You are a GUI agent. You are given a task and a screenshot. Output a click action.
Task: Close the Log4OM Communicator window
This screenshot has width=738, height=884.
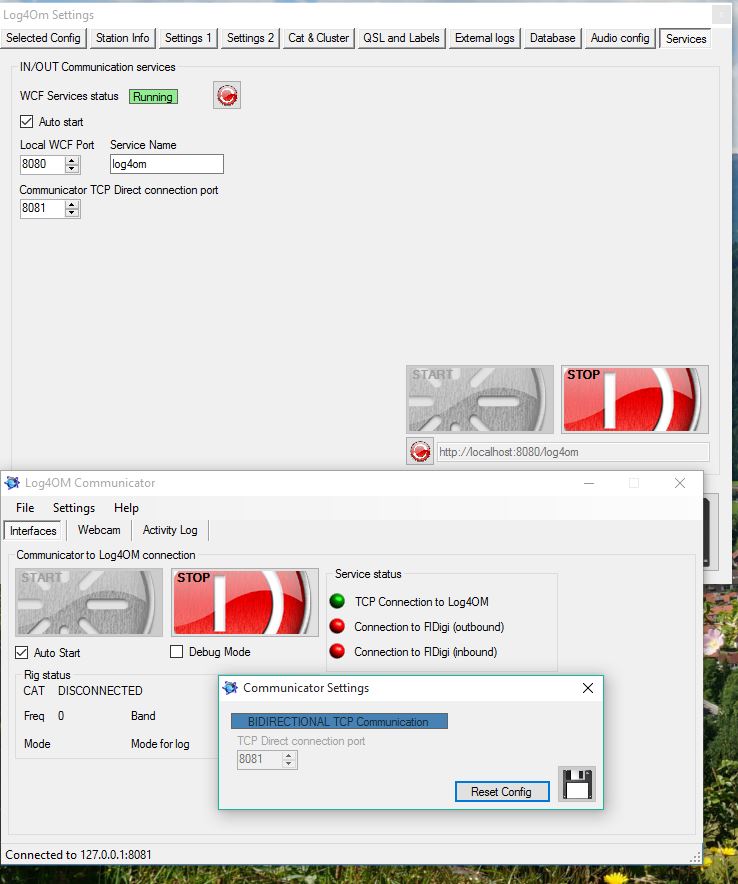[680, 483]
